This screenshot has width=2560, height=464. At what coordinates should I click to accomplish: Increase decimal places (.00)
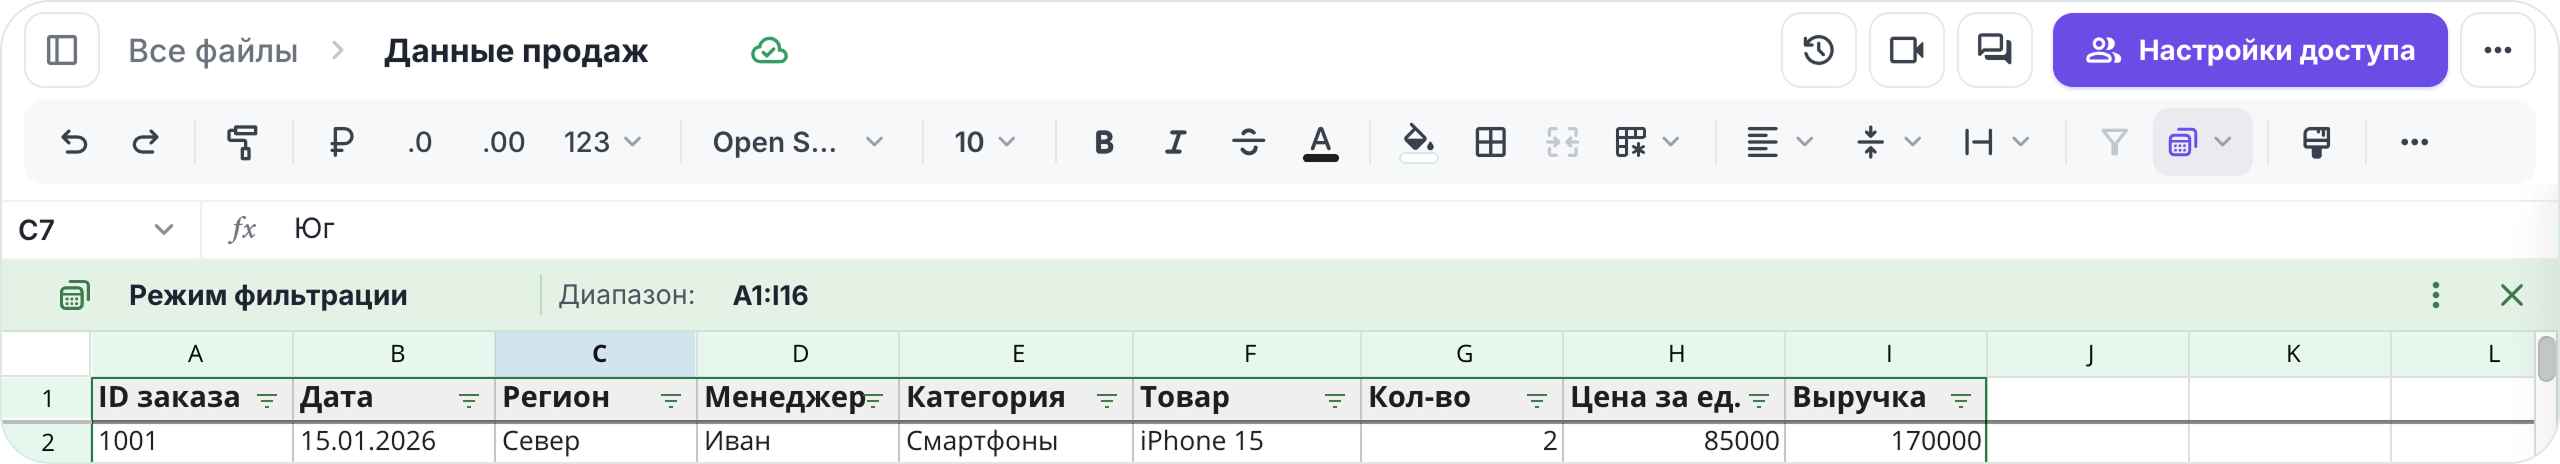tap(503, 142)
